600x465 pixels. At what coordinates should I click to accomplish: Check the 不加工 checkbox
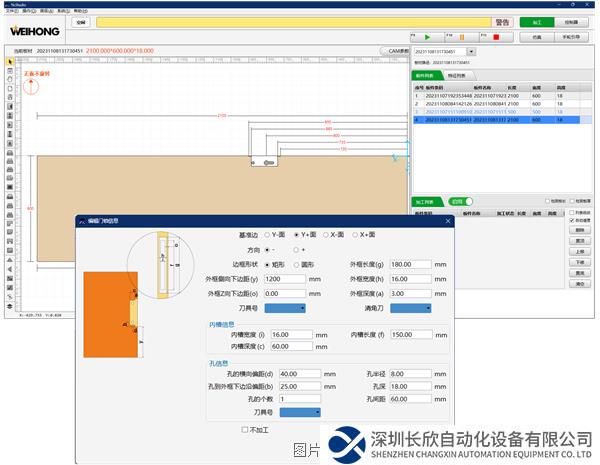[246, 430]
